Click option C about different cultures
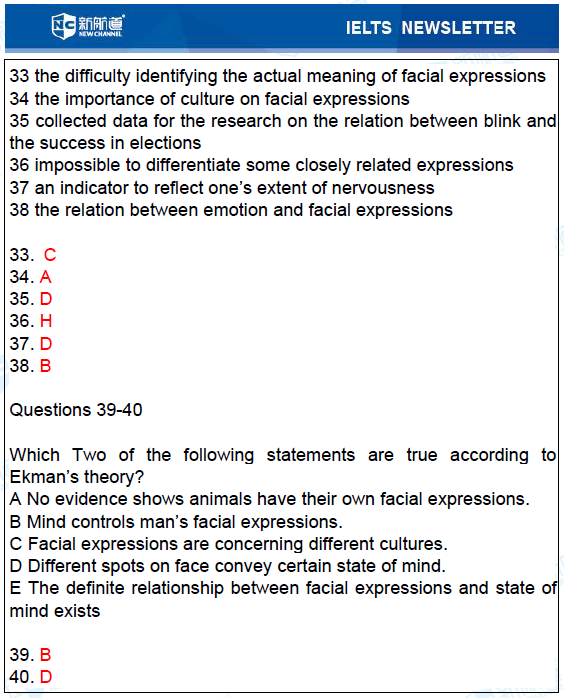The width and height of the screenshot is (564, 698). coord(229,544)
